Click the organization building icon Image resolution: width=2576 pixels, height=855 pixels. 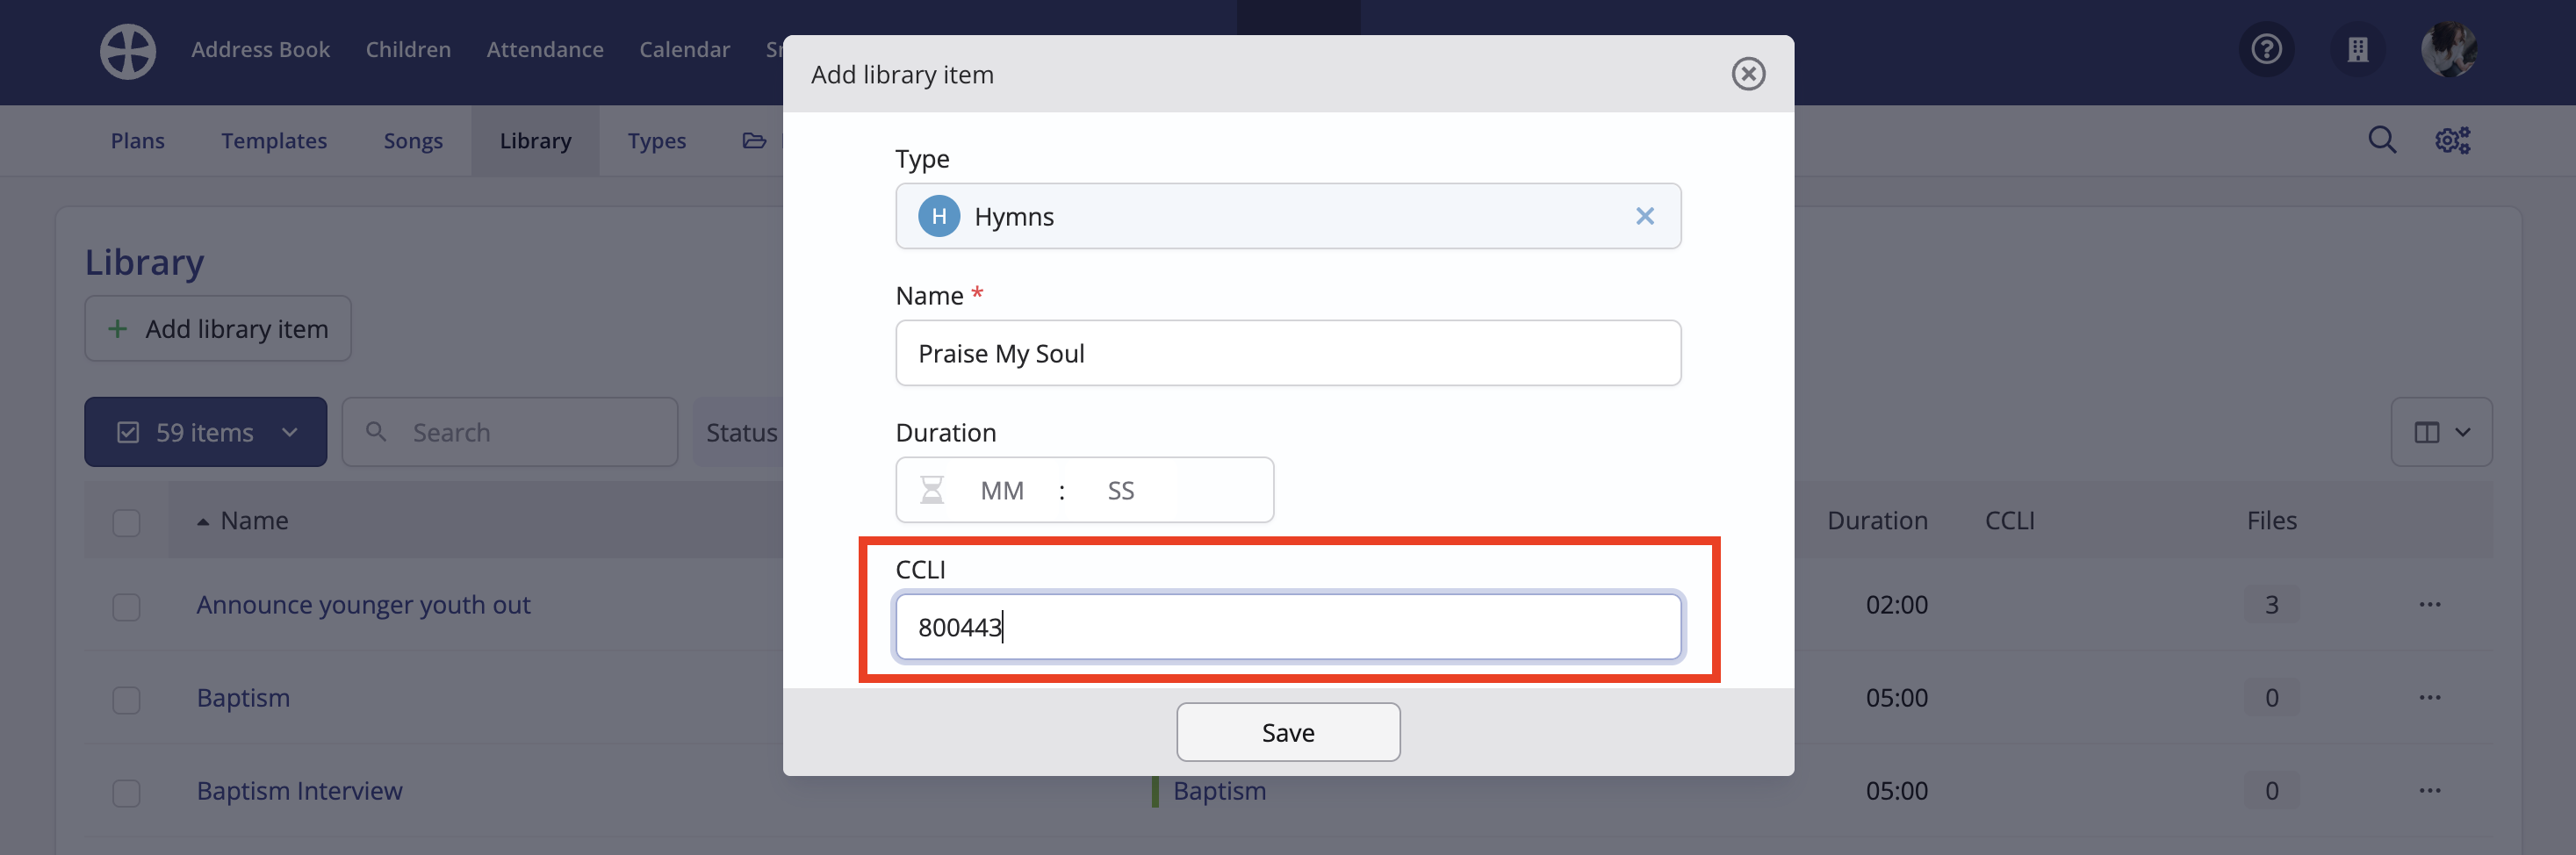2357,49
